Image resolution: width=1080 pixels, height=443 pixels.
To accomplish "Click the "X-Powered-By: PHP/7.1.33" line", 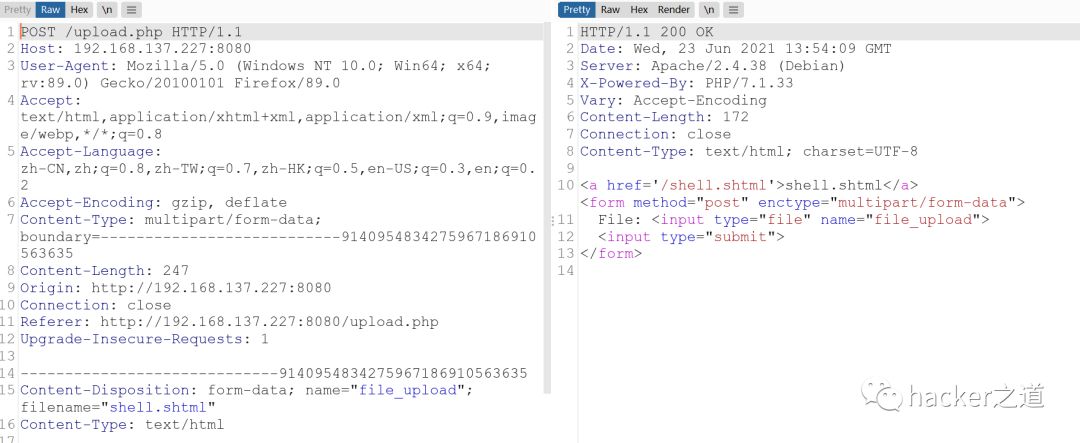I will click(687, 83).
